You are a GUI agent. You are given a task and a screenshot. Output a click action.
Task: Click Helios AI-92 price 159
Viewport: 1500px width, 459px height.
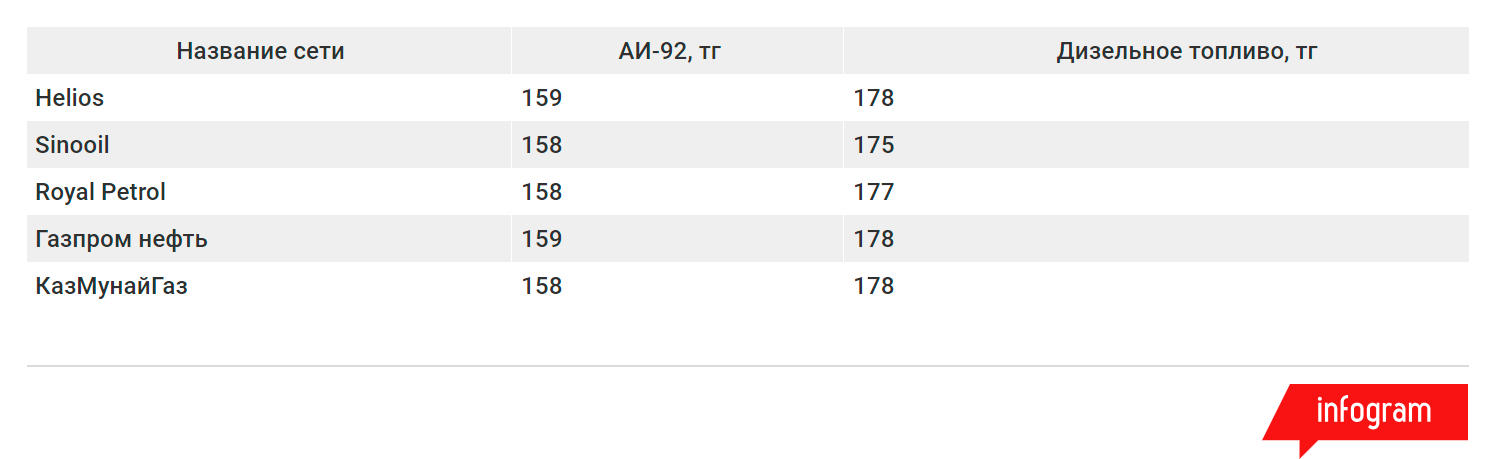[x=542, y=98]
